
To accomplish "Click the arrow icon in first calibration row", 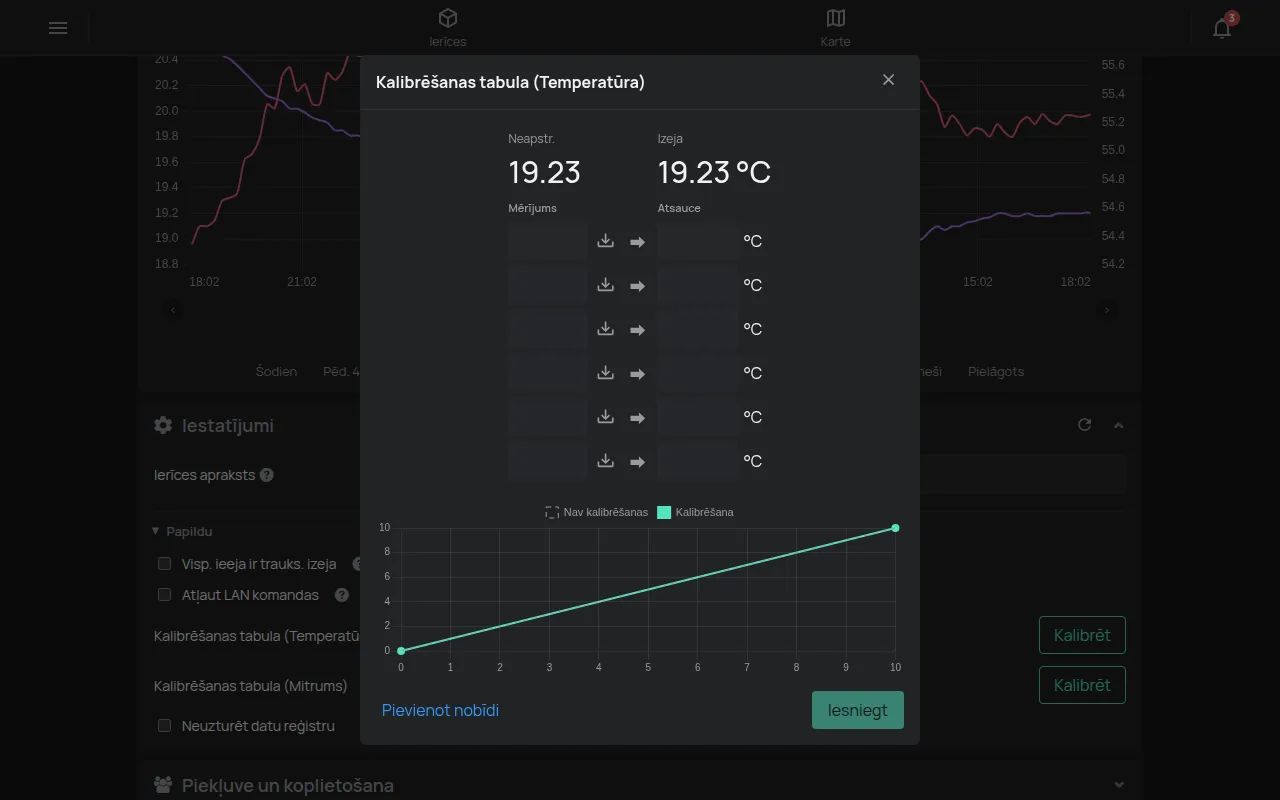I will (637, 242).
